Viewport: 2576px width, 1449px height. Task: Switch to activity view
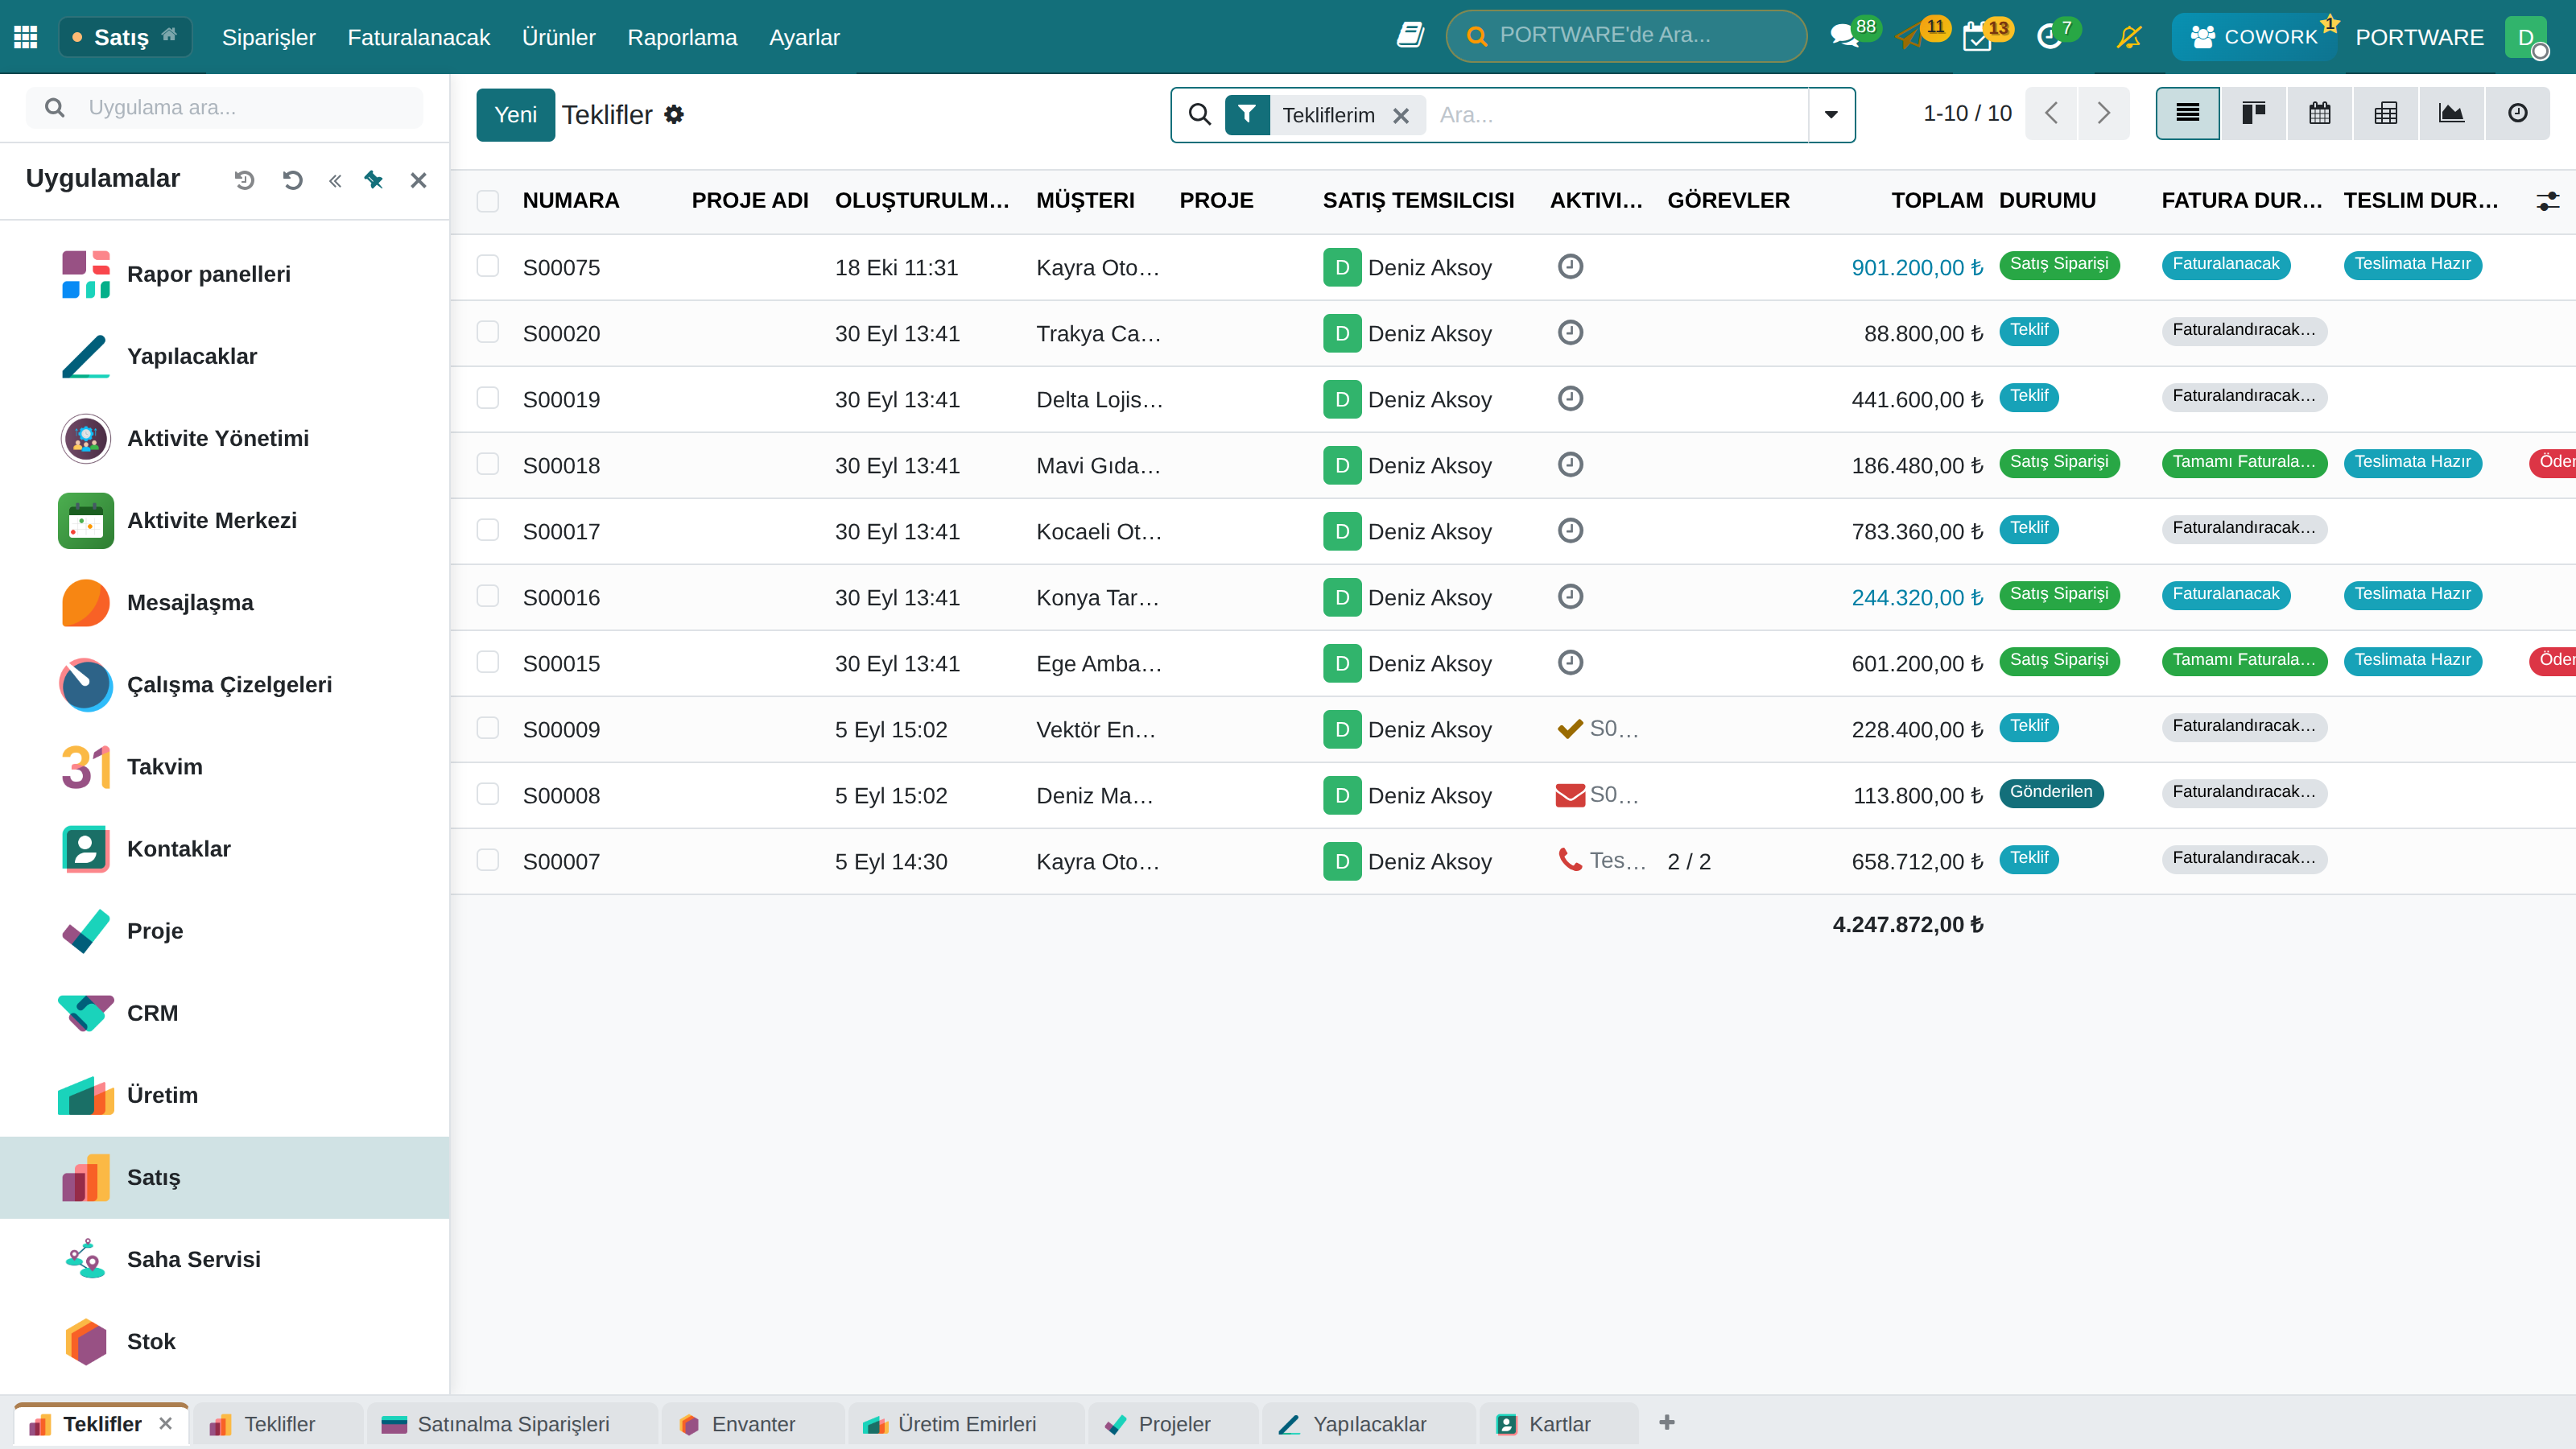pyautogui.click(x=2517, y=113)
